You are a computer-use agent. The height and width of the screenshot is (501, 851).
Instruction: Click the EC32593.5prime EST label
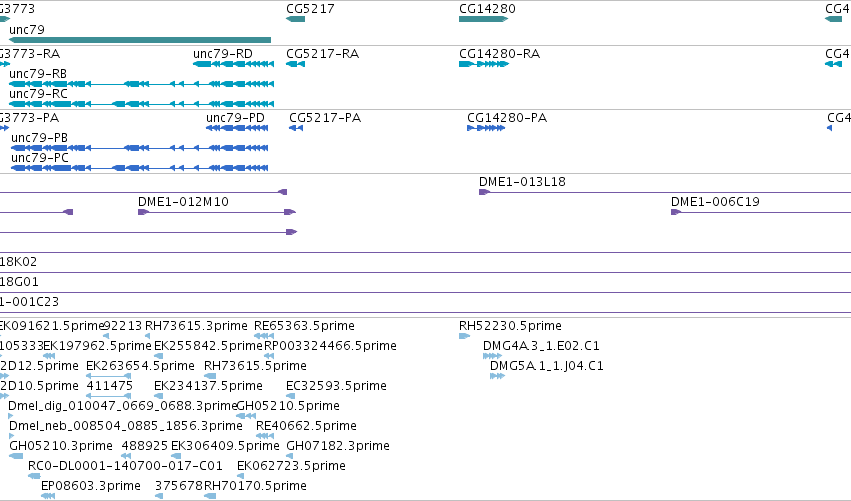[x=336, y=386]
